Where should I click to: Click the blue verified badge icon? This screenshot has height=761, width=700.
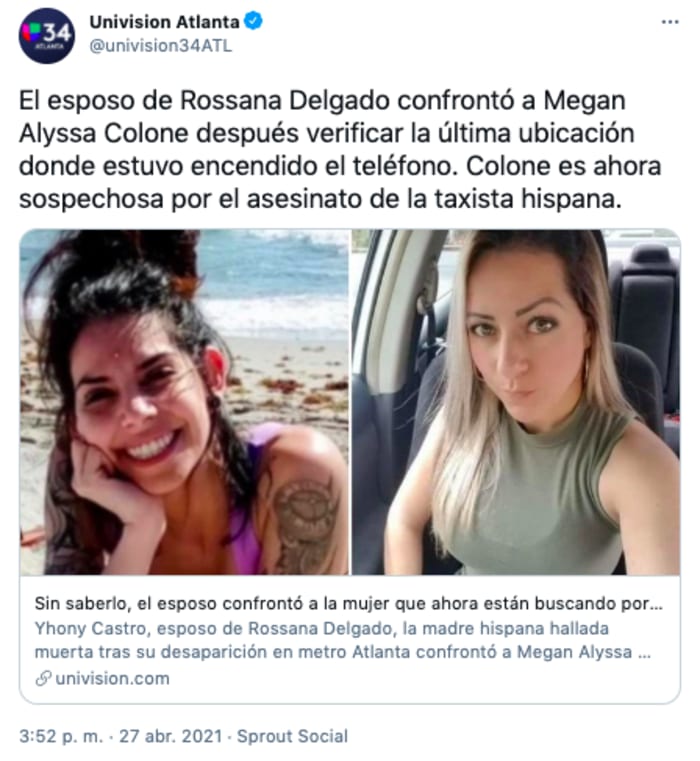pyautogui.click(x=254, y=21)
